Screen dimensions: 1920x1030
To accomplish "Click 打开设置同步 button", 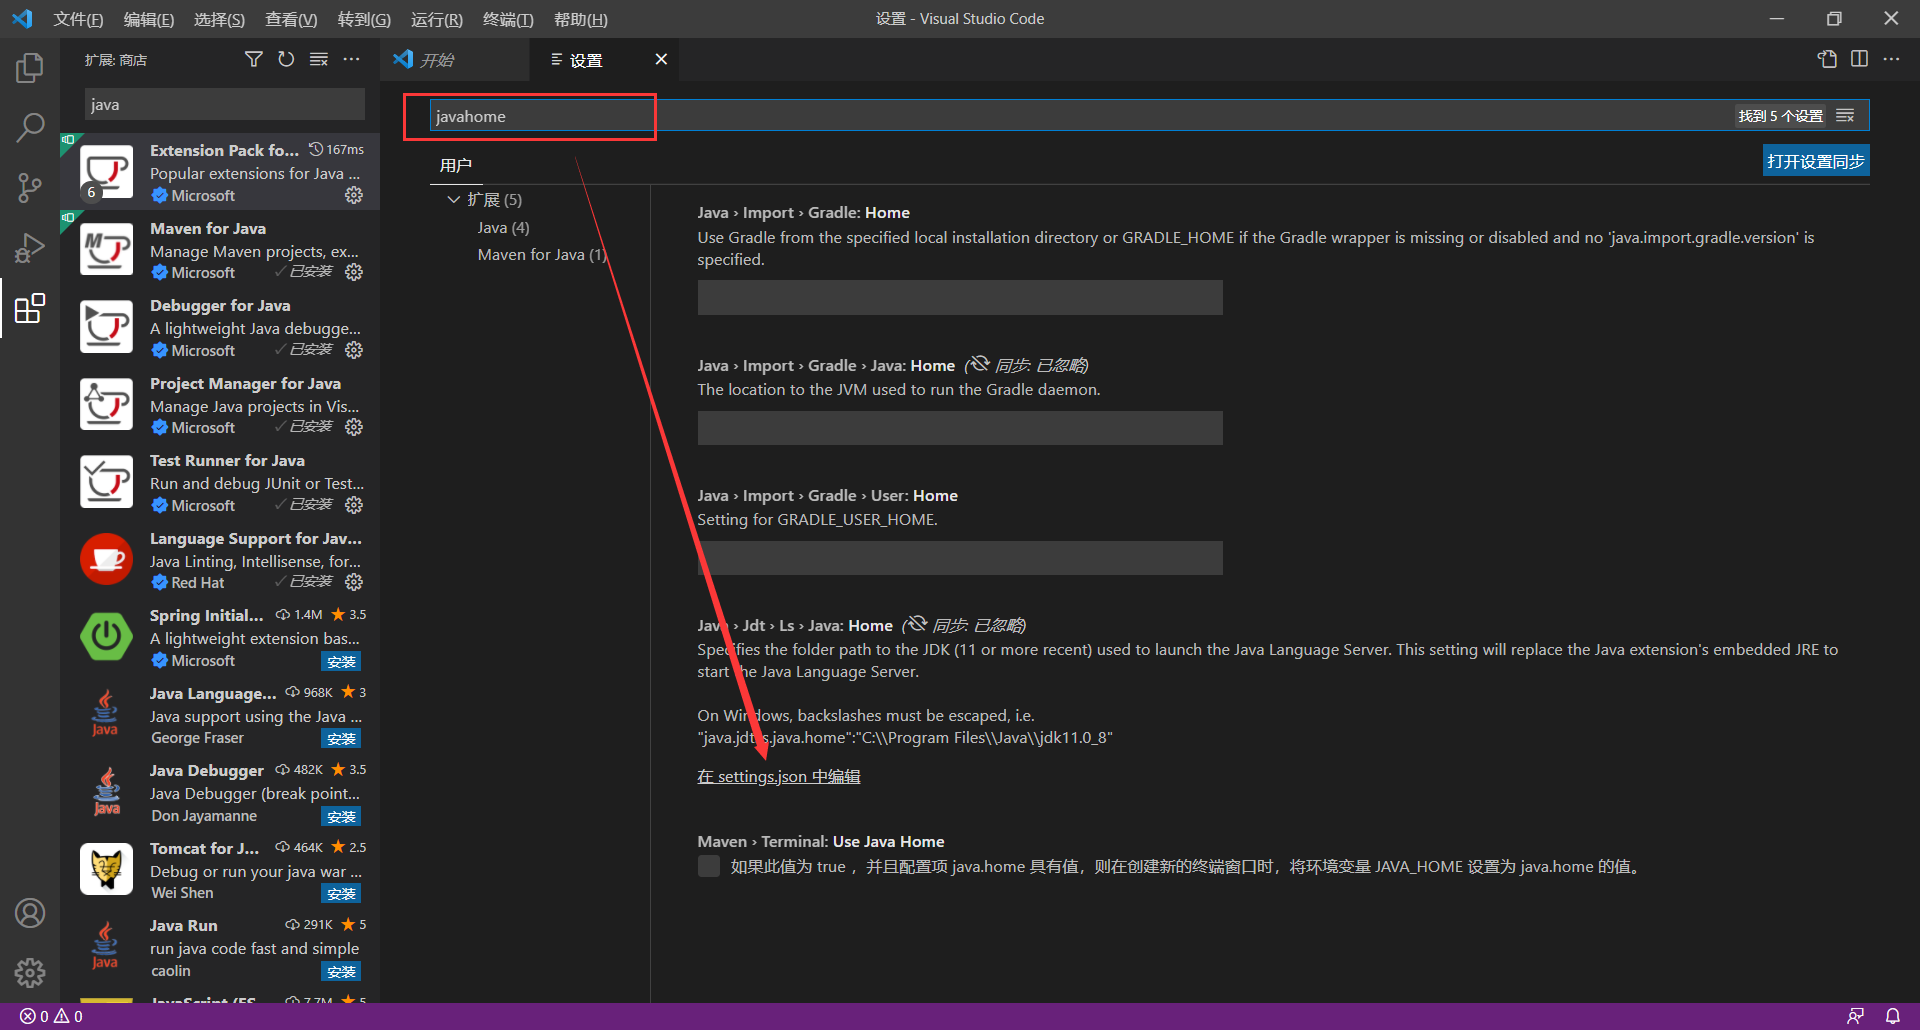I will pyautogui.click(x=1815, y=161).
